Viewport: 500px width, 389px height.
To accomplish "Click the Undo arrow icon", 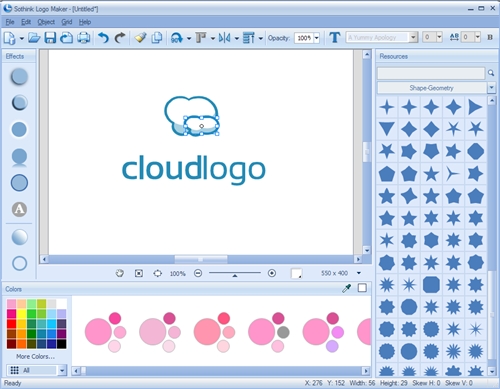I will [x=103, y=38].
